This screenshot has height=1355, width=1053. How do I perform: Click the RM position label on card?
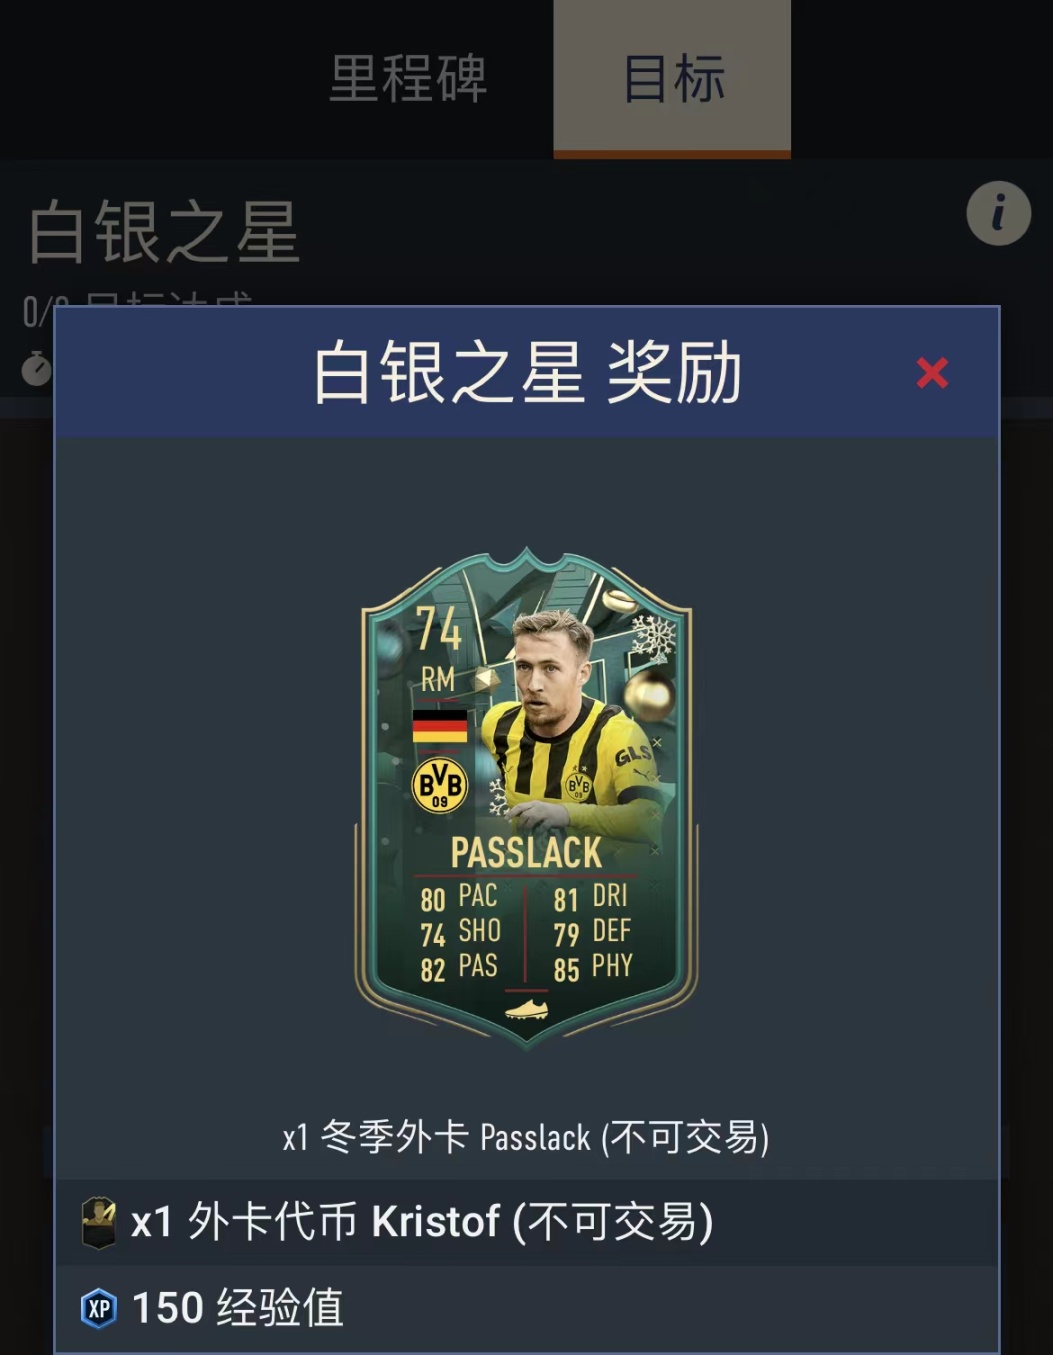[x=438, y=680]
